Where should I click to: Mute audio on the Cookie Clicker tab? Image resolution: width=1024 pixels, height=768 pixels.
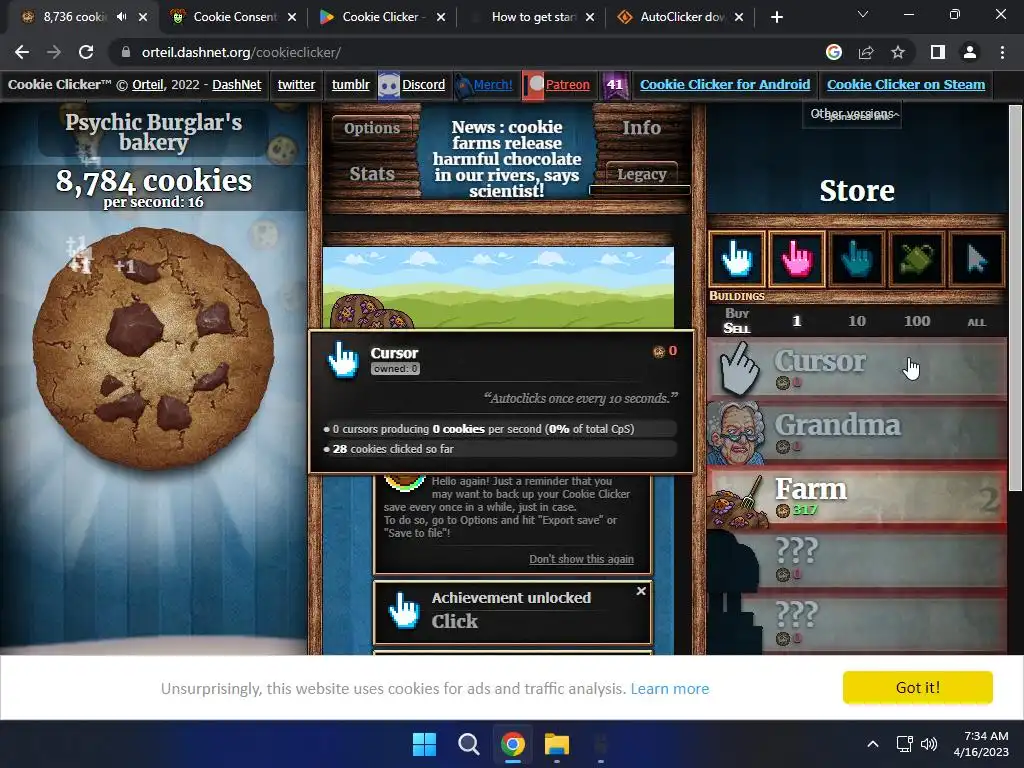coord(121,17)
